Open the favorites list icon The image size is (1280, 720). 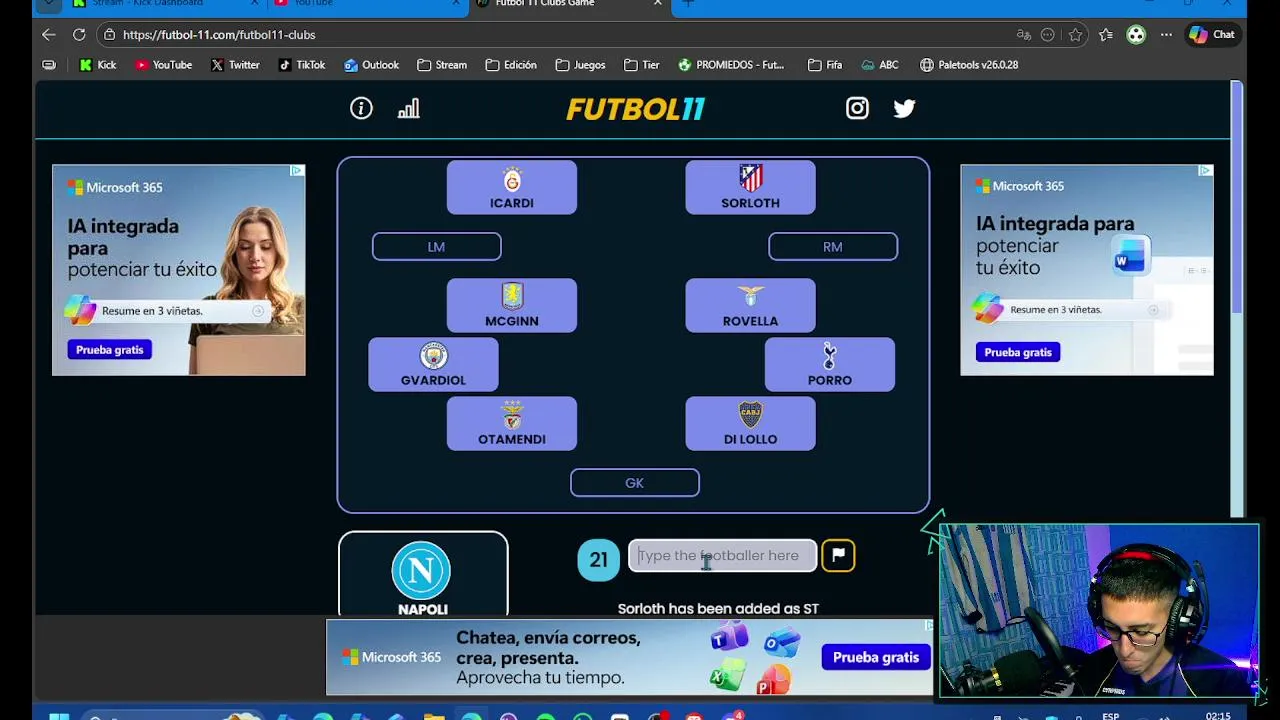pyautogui.click(x=1106, y=35)
